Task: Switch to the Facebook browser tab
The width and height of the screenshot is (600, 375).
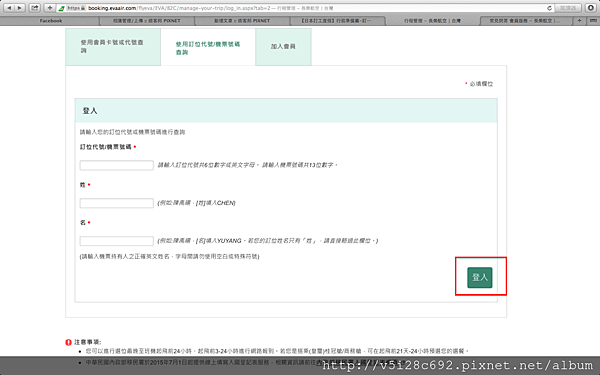Action: coord(51,21)
